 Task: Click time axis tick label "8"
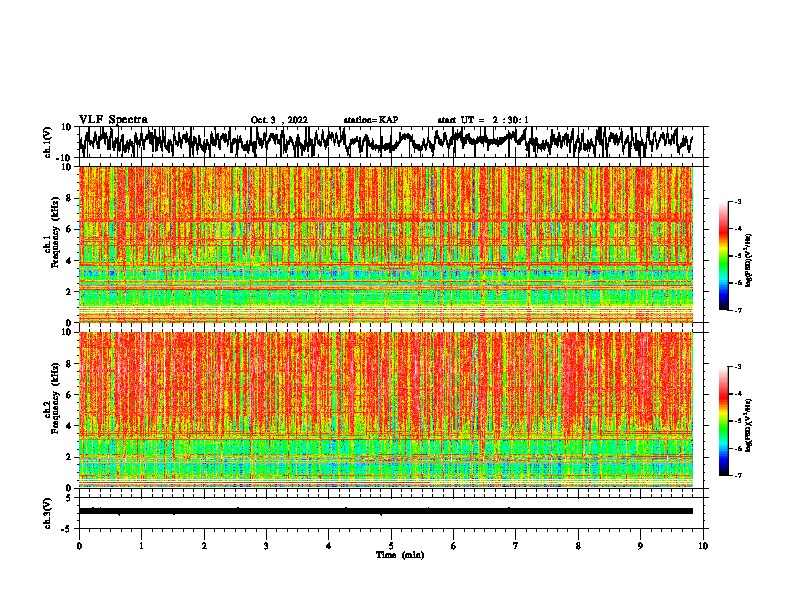pyautogui.click(x=578, y=546)
